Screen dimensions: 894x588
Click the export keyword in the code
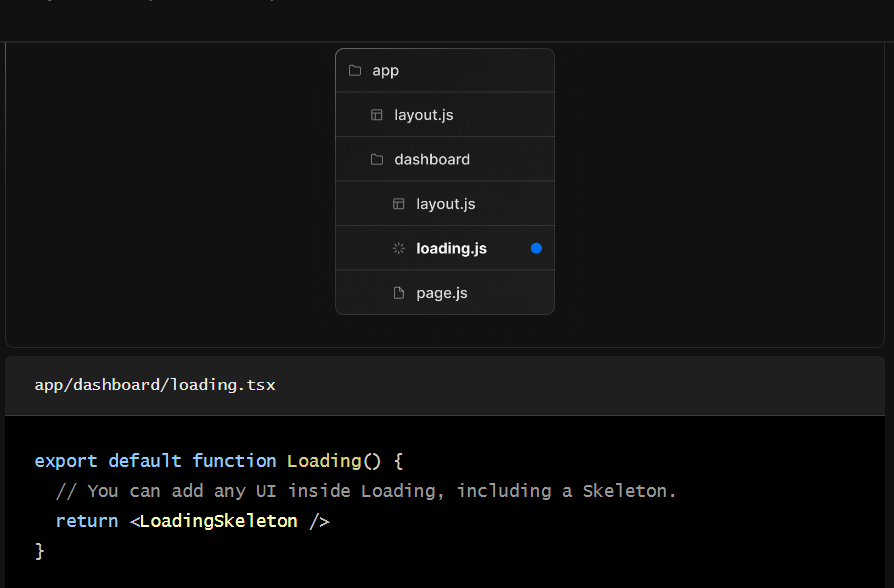pyautogui.click(x=66, y=461)
